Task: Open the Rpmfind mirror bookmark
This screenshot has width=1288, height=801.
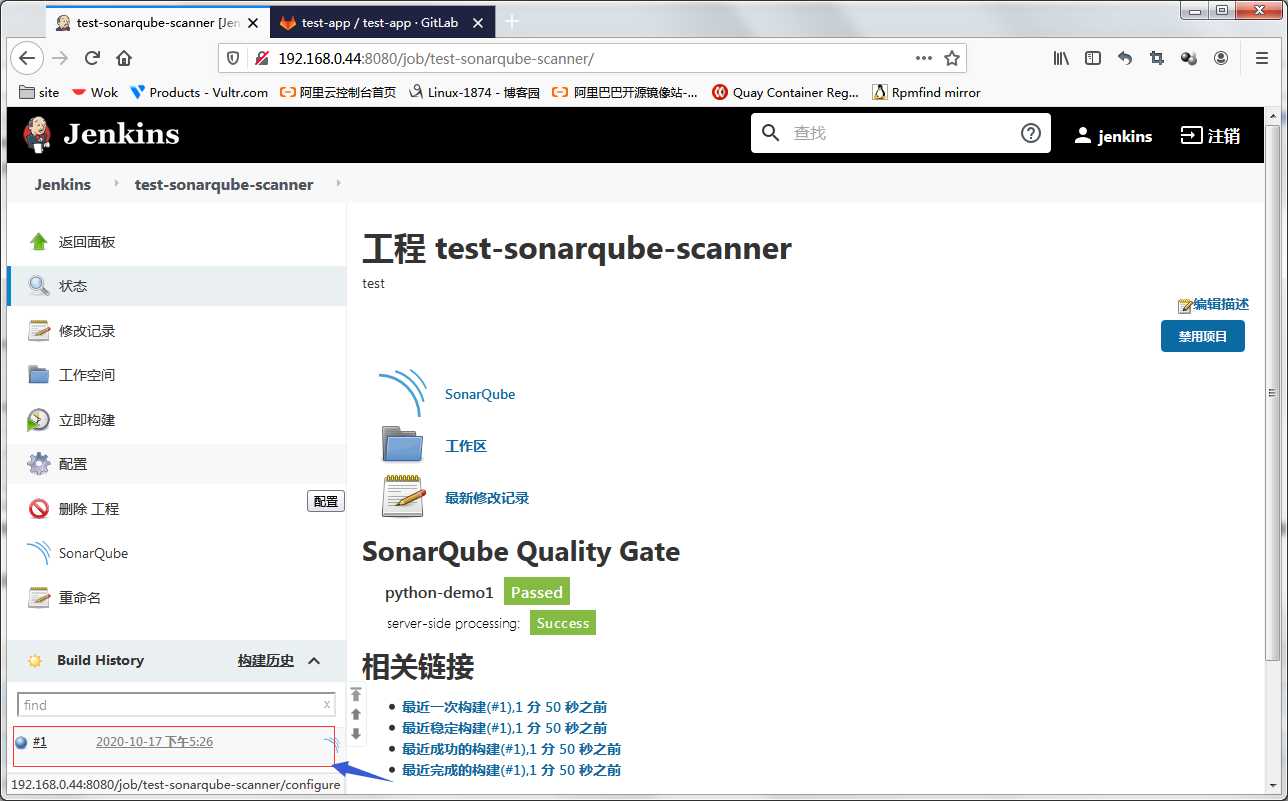Action: [x=927, y=92]
